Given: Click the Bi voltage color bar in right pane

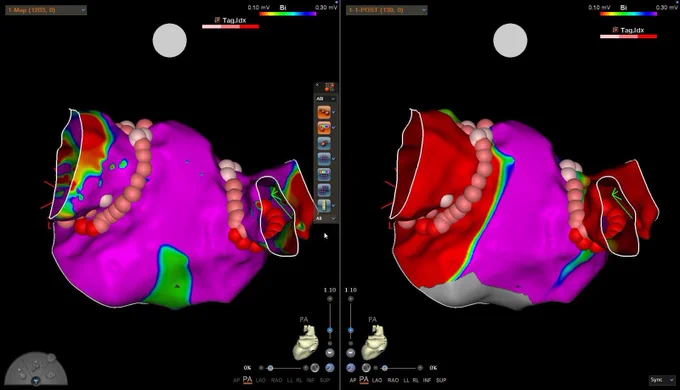Looking at the screenshot, I should tap(628, 14).
